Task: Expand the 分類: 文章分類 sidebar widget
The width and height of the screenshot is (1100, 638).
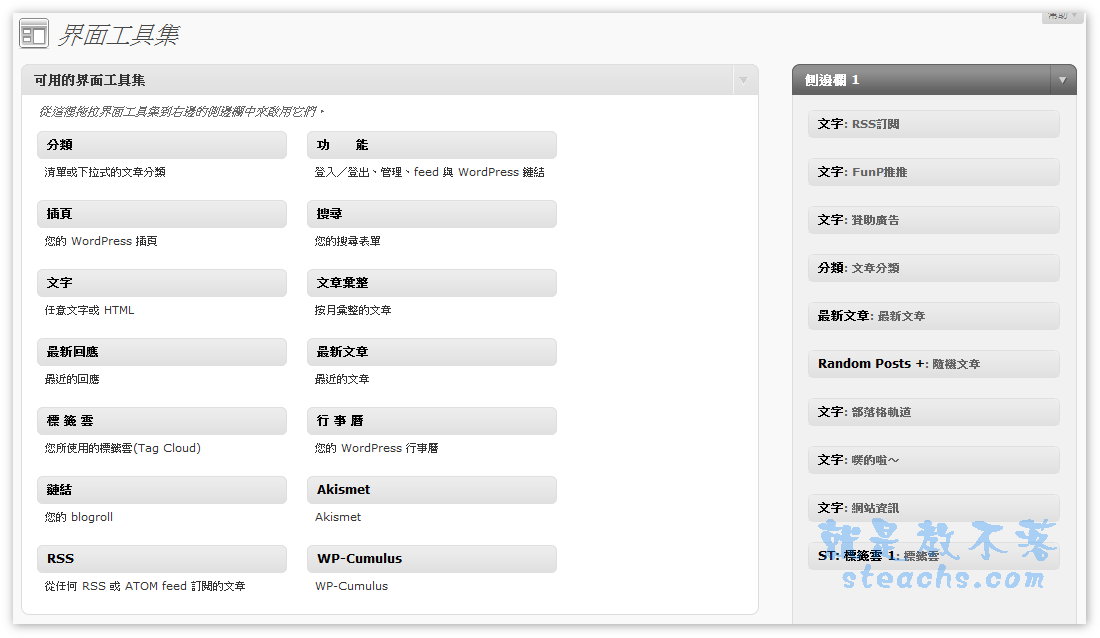Action: [x=933, y=268]
